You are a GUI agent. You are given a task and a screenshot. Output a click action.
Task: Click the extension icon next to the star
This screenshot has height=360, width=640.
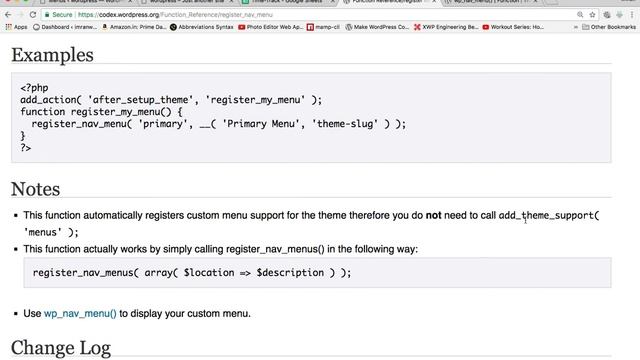(607, 15)
